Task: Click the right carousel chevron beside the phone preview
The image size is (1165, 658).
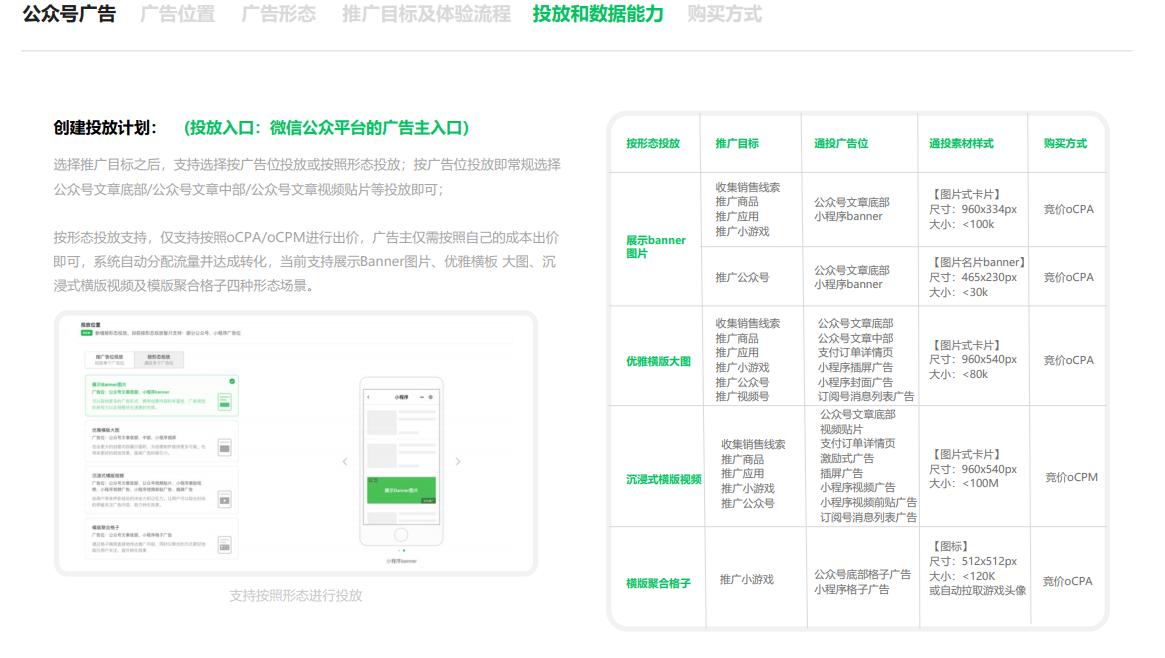Action: [x=459, y=461]
